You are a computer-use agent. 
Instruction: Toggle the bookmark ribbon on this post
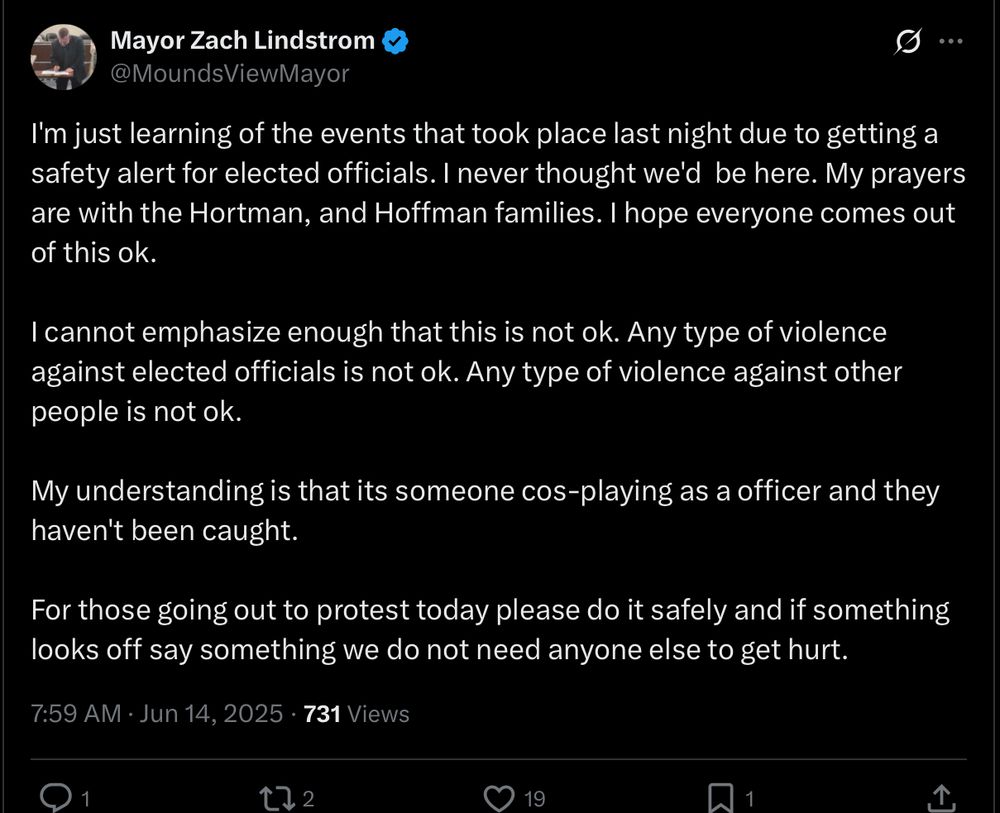[722, 795]
